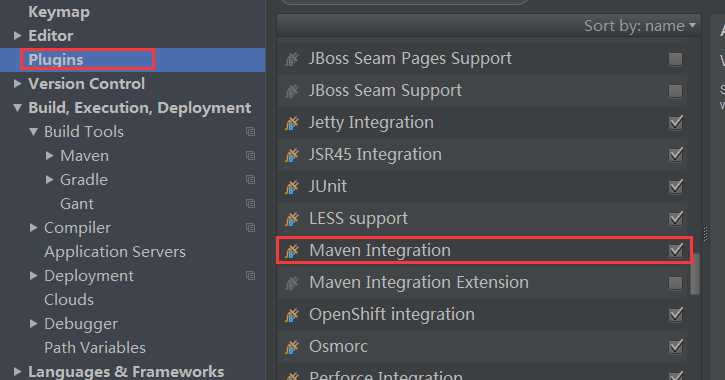Select the LESS support plugin row
This screenshot has height=380, width=725.
[483, 218]
